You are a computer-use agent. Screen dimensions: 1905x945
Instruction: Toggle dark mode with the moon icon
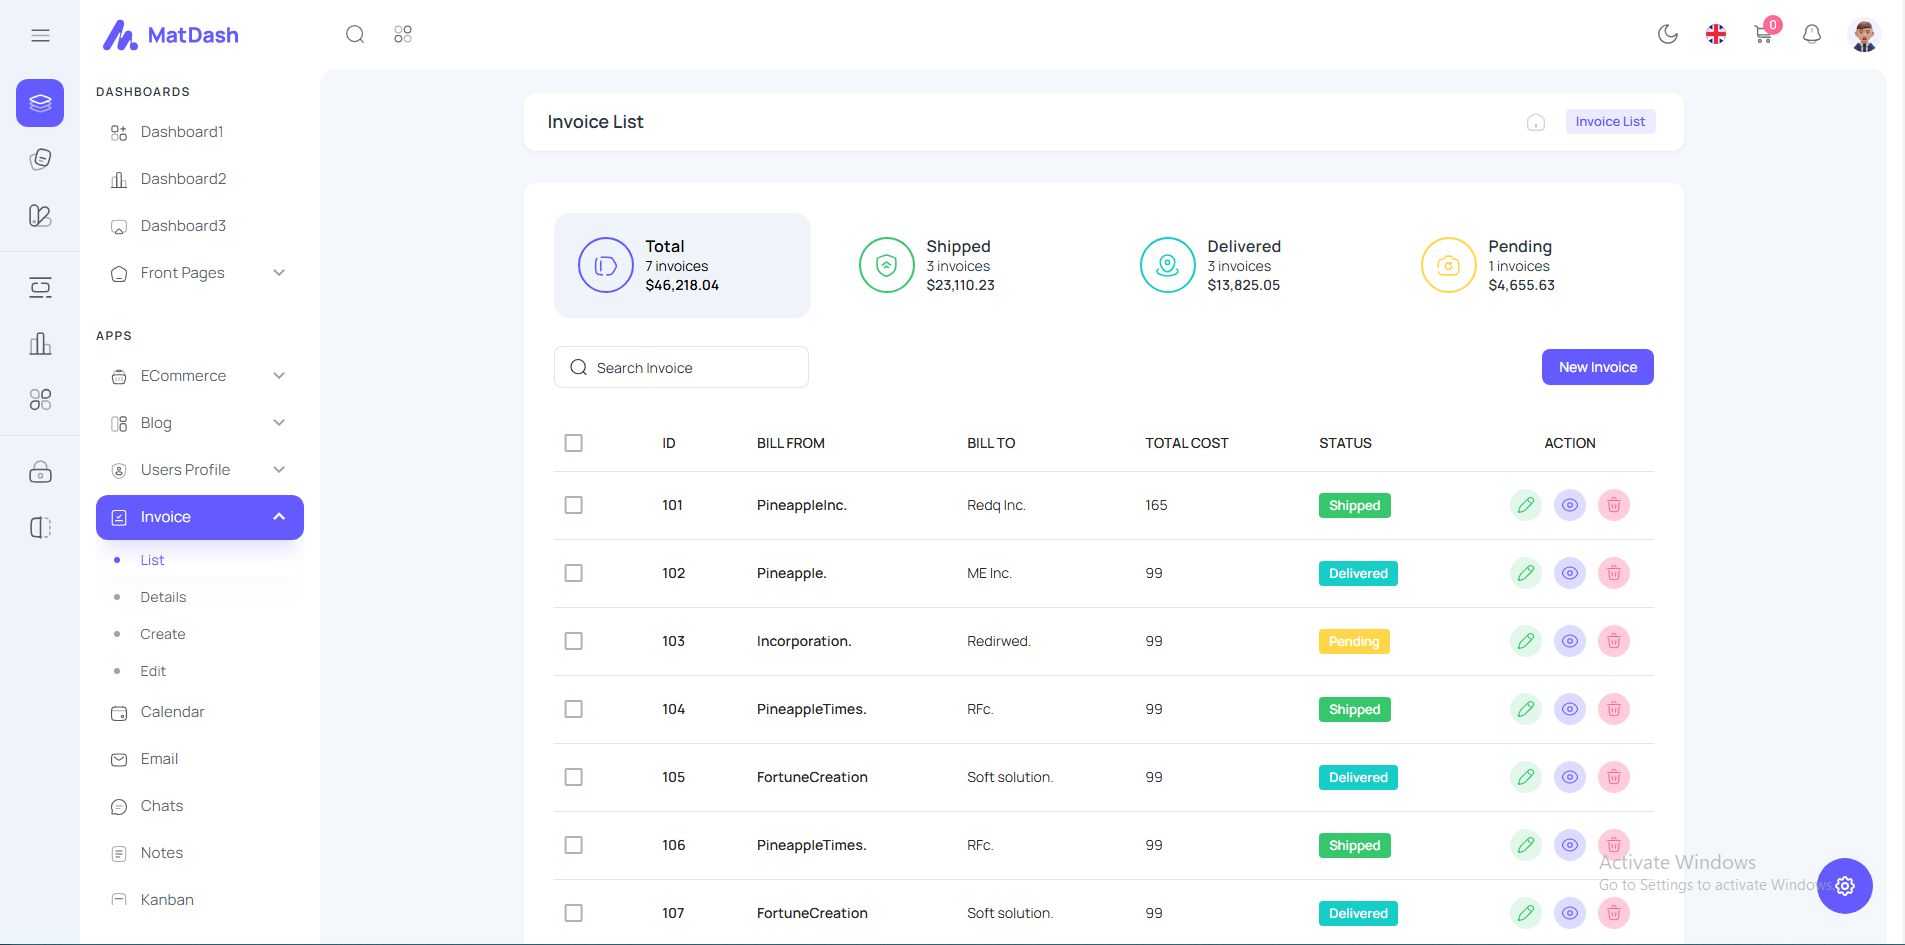[x=1667, y=35]
